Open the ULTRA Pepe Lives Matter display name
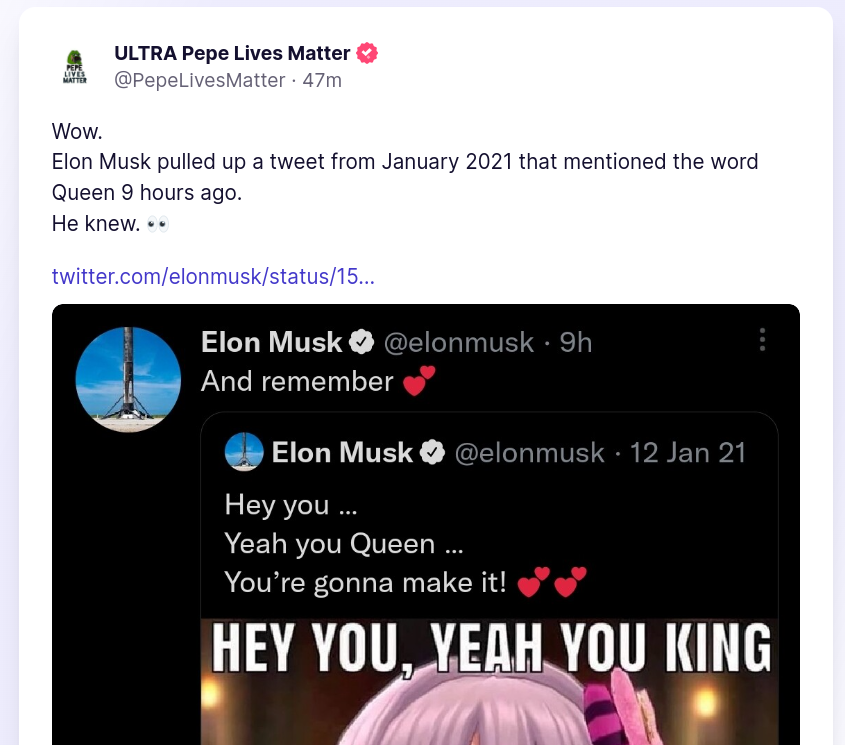Image resolution: width=845 pixels, height=745 pixels. (x=232, y=53)
